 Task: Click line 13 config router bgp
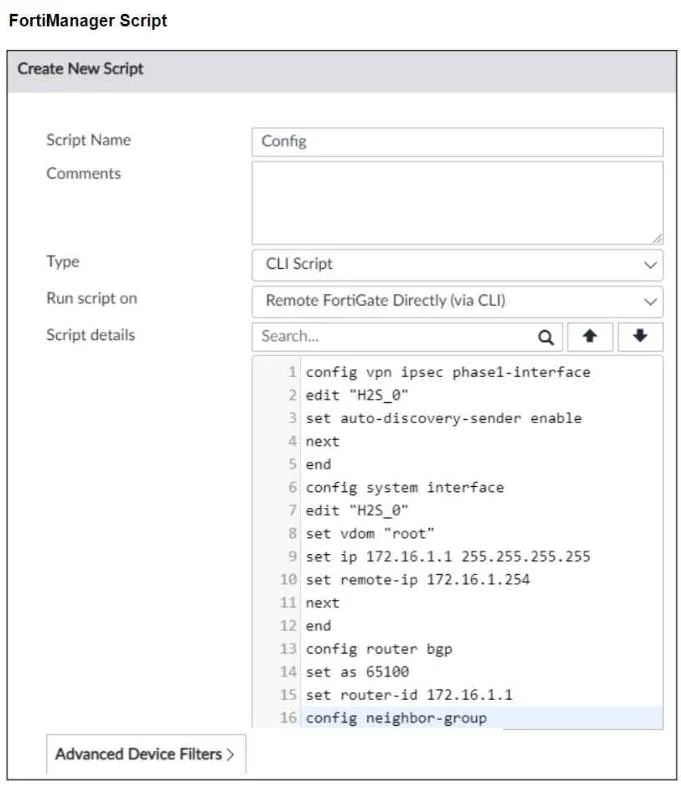(378, 649)
